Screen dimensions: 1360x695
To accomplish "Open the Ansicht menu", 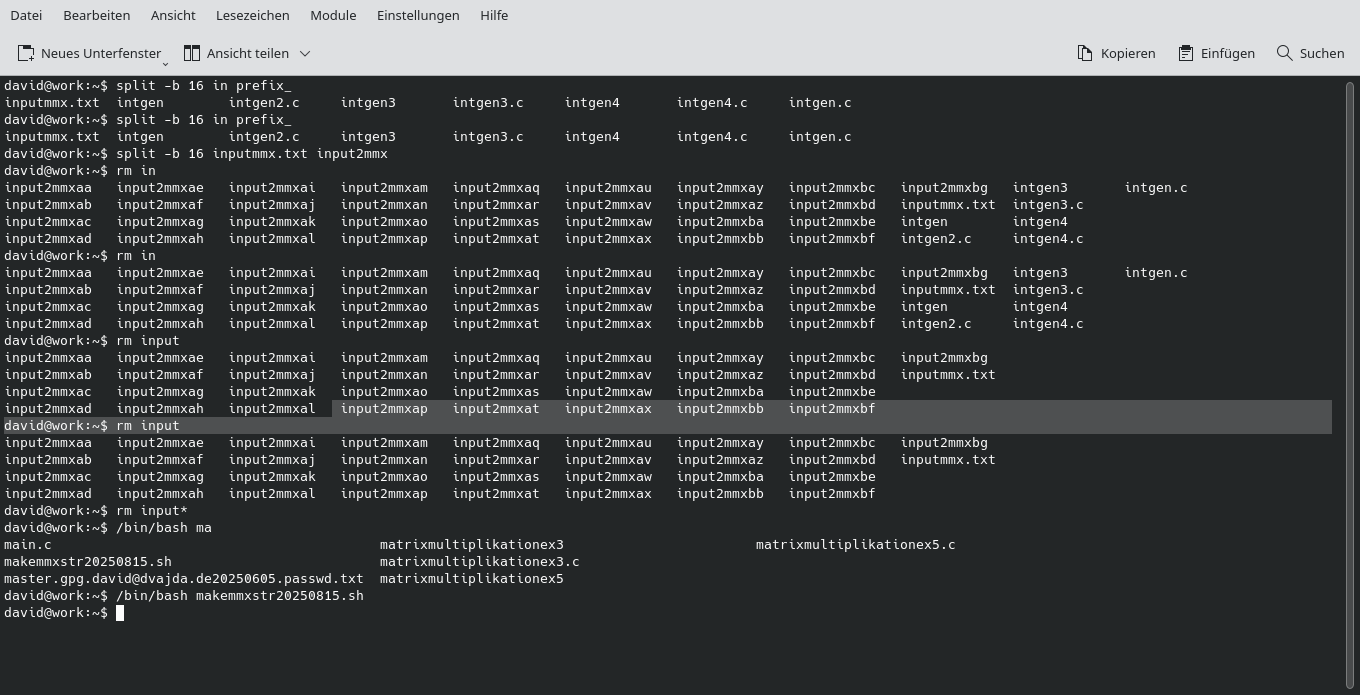I will coord(172,15).
